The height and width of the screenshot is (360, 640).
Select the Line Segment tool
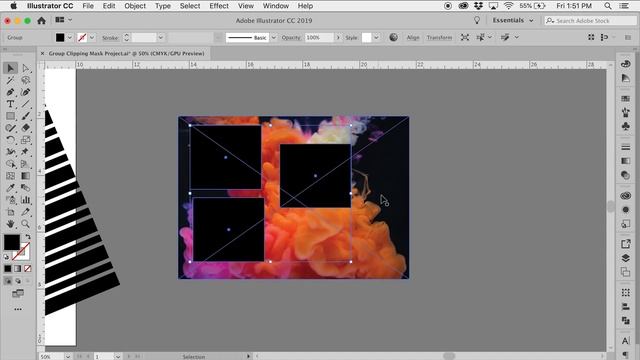(x=26, y=104)
